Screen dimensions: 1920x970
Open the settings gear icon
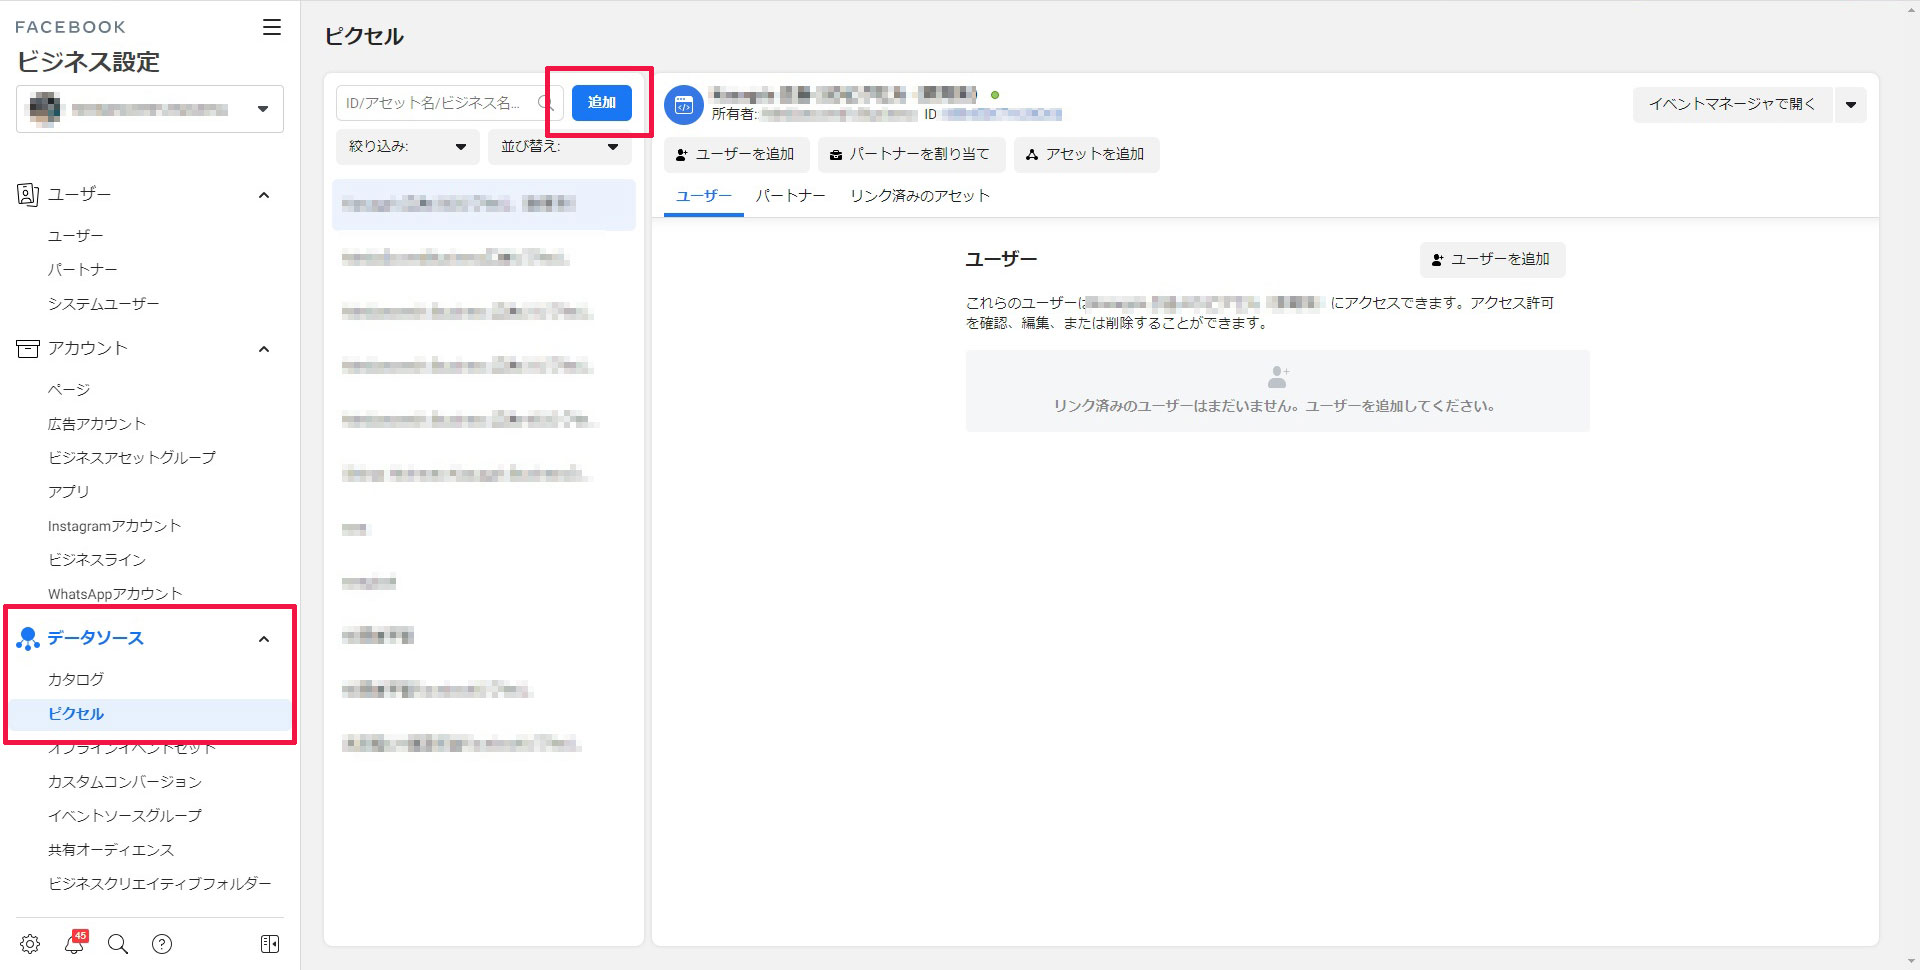pyautogui.click(x=30, y=944)
